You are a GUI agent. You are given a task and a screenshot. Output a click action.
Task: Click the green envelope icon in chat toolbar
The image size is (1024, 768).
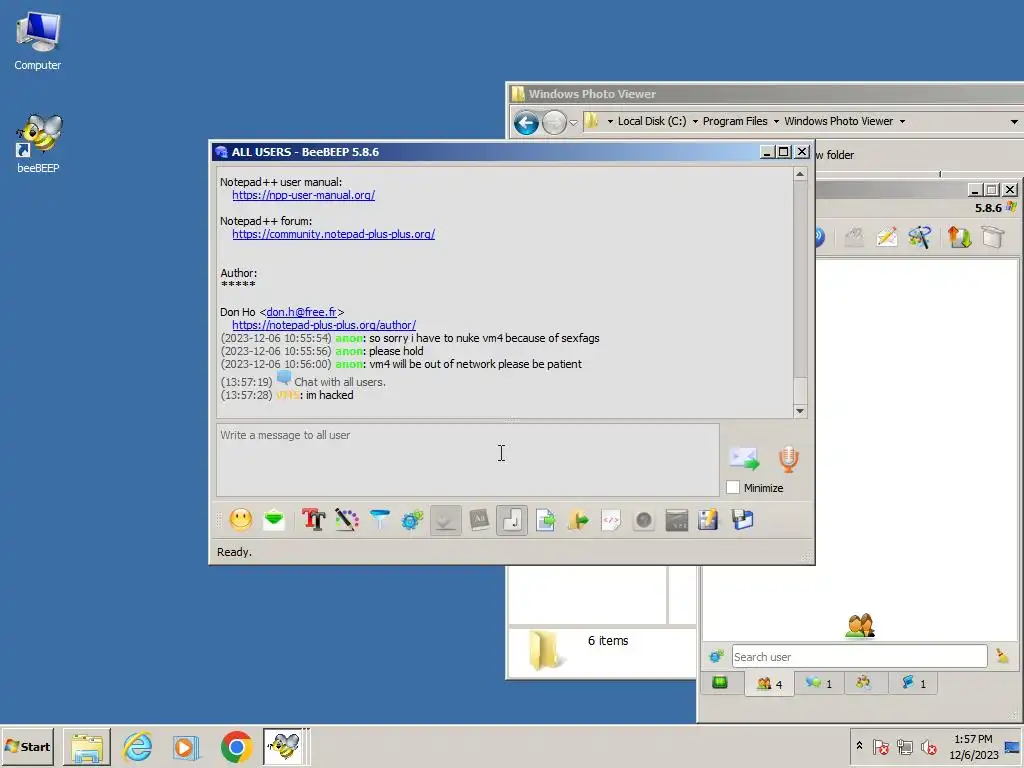(274, 520)
